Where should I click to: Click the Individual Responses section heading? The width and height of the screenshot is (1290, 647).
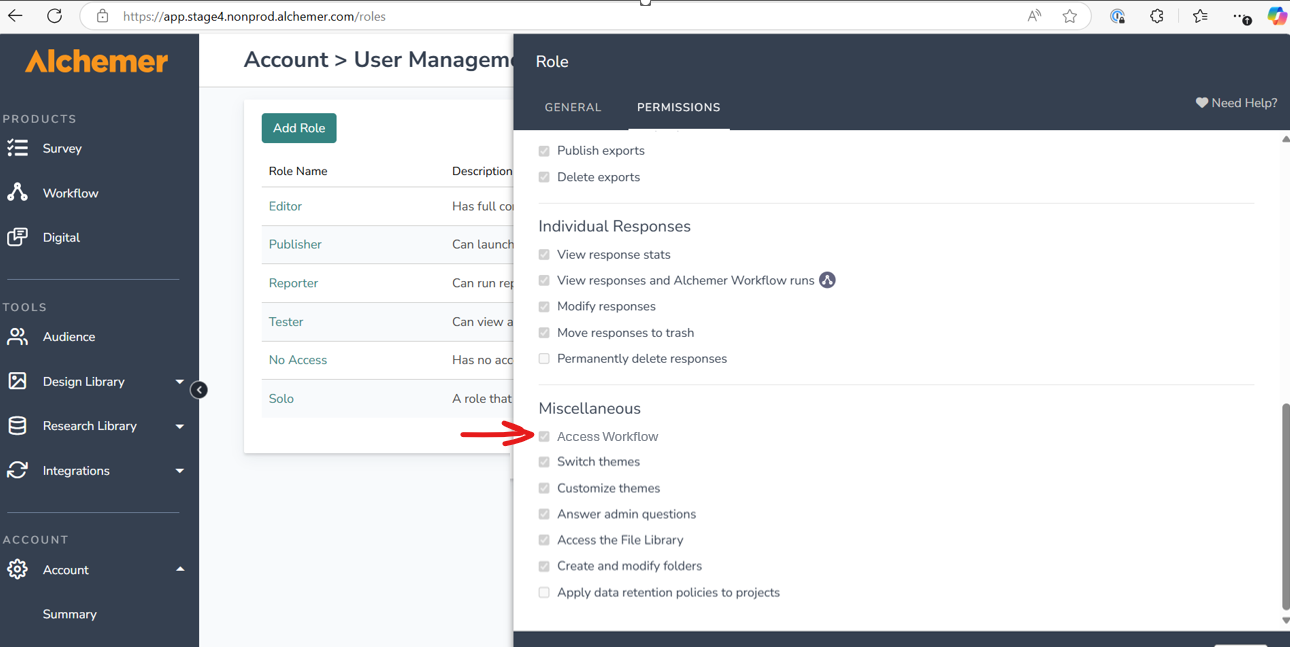coord(614,226)
